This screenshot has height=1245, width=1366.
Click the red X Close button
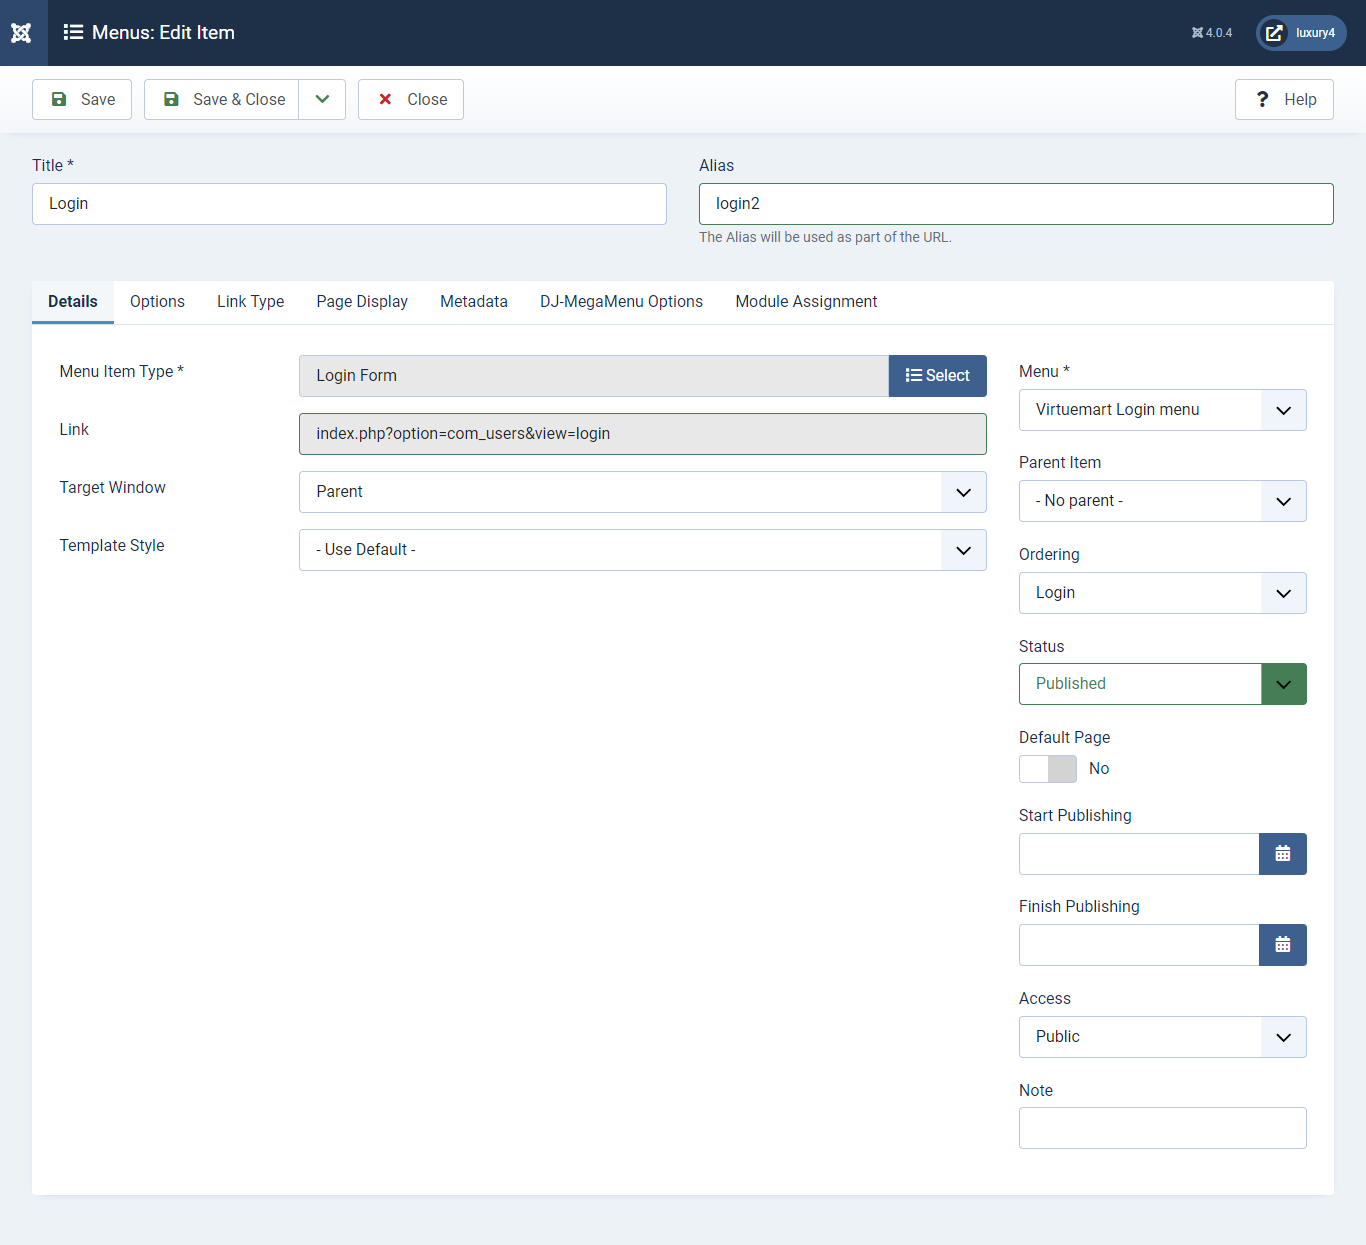411,100
